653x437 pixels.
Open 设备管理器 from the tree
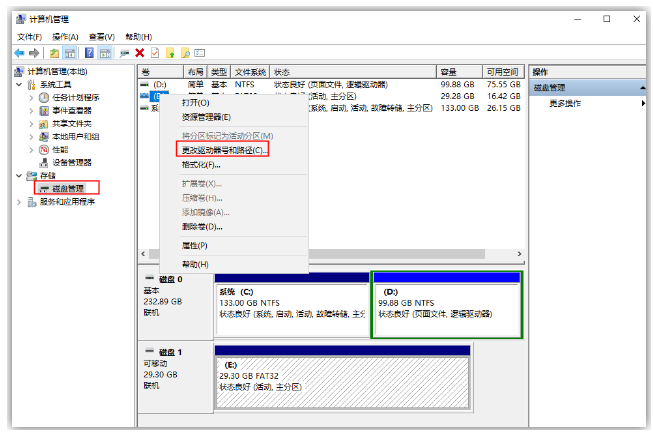[x=71, y=162]
